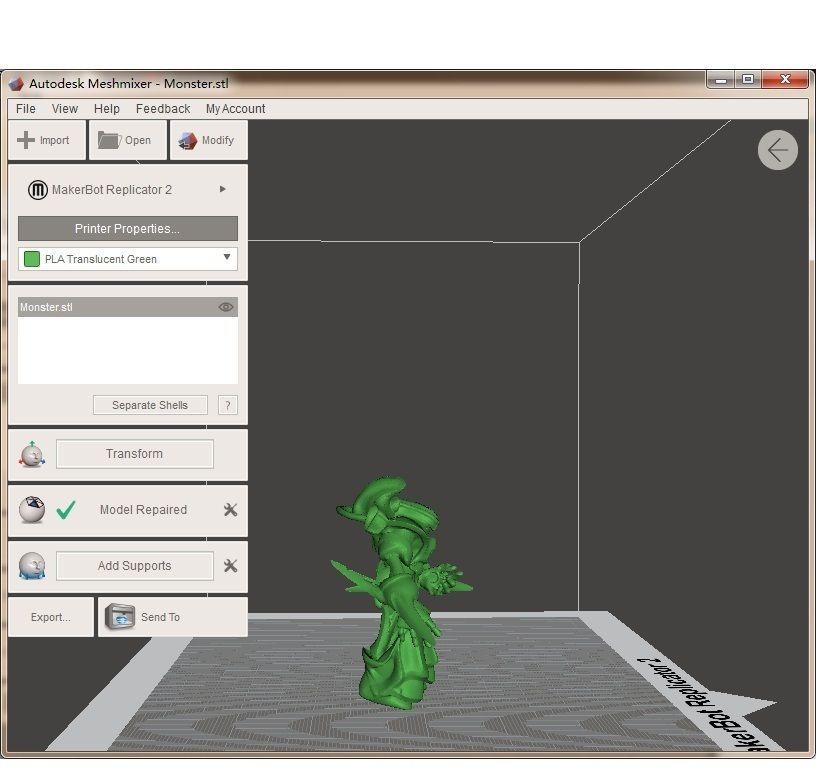Click the question mark help button
Viewport: 816px width, 779px height.
[228, 405]
